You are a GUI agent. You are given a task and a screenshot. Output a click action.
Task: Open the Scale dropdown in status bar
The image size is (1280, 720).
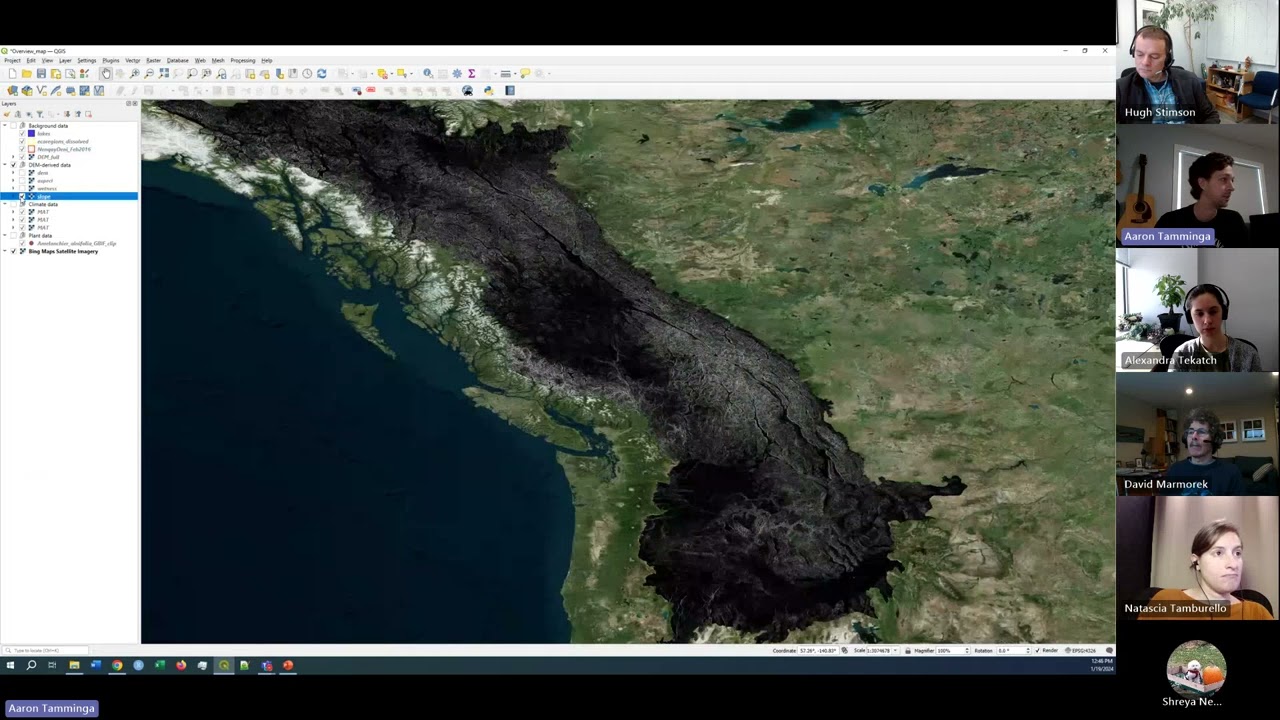click(x=896, y=650)
